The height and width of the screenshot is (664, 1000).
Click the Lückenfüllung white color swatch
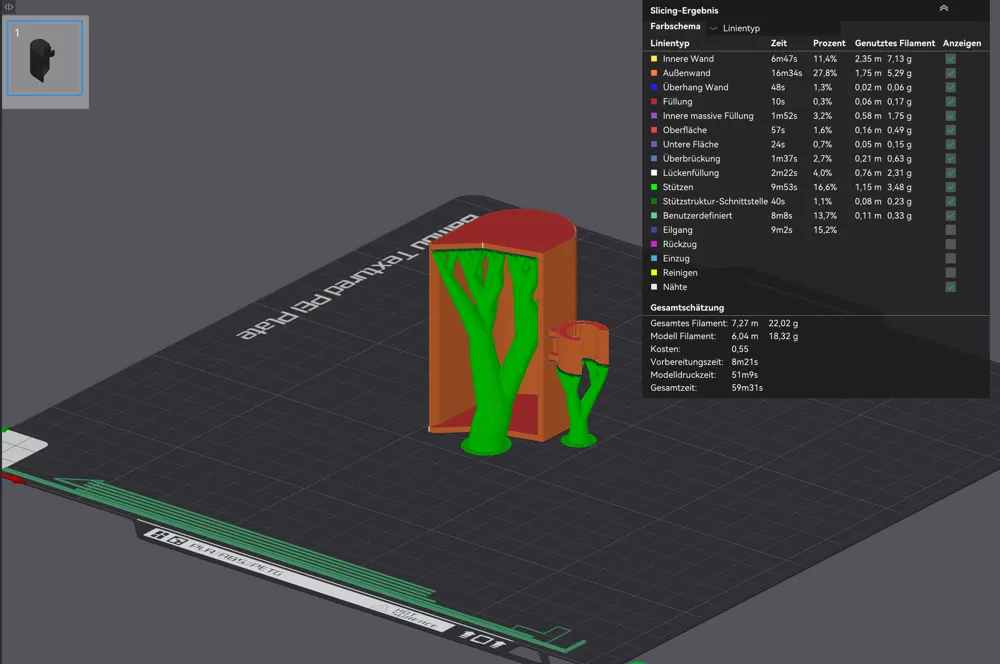(x=654, y=173)
